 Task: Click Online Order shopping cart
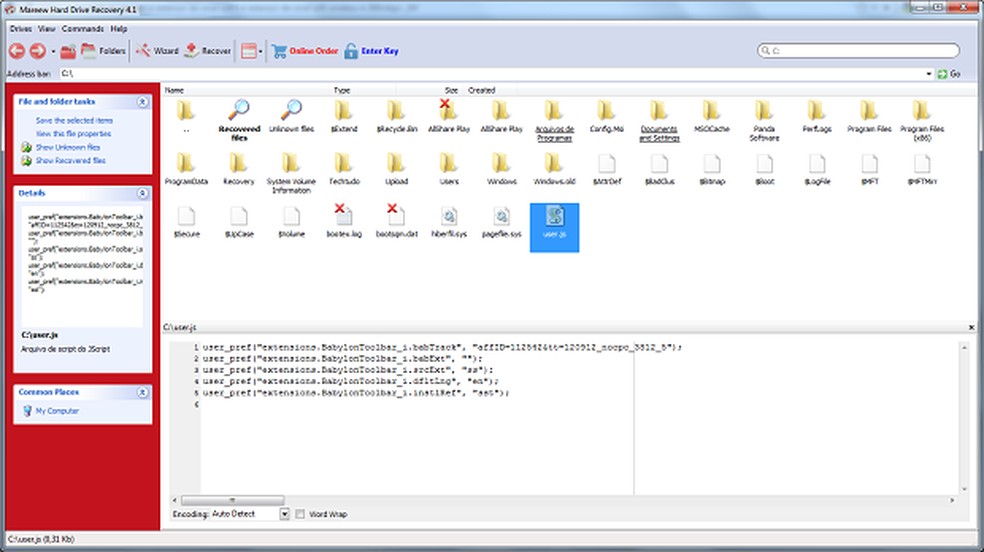306,51
